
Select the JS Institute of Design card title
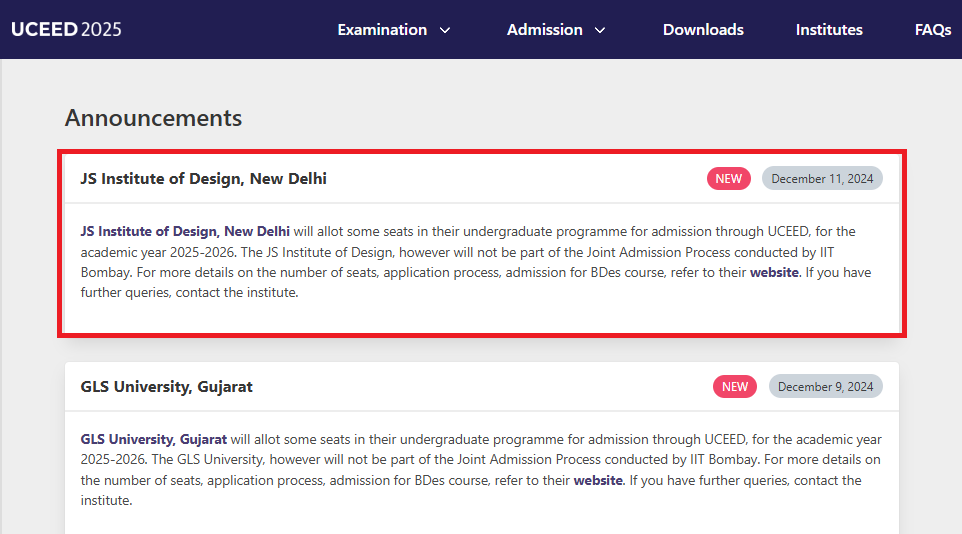203,179
